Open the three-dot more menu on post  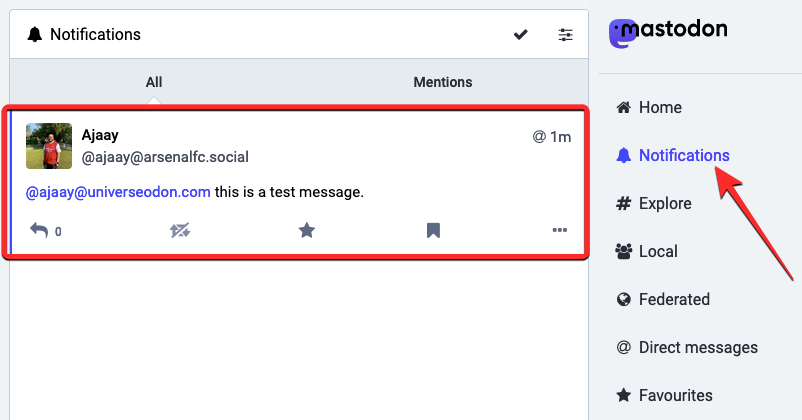559,230
